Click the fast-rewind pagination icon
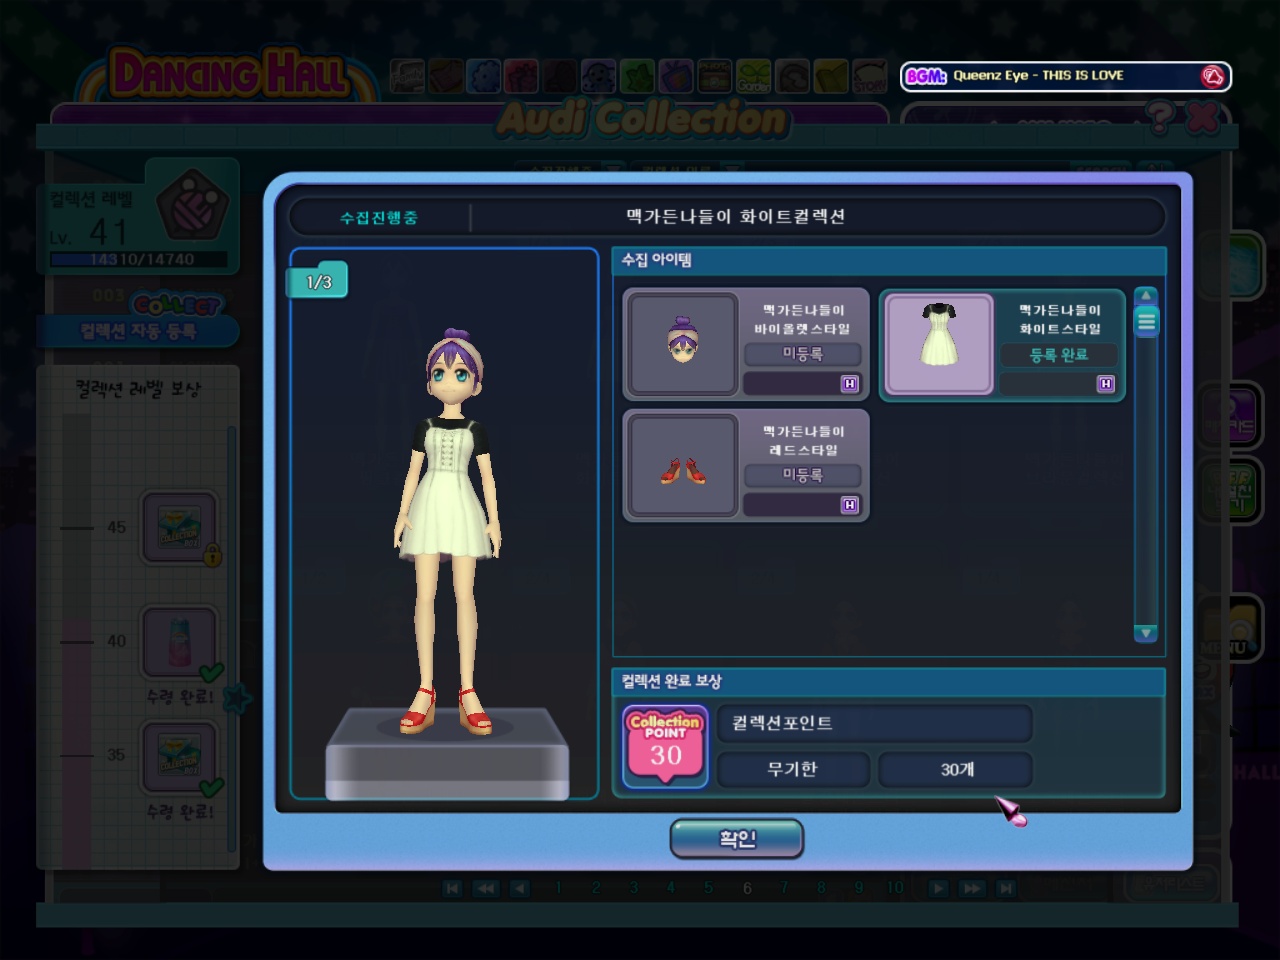 tap(486, 888)
